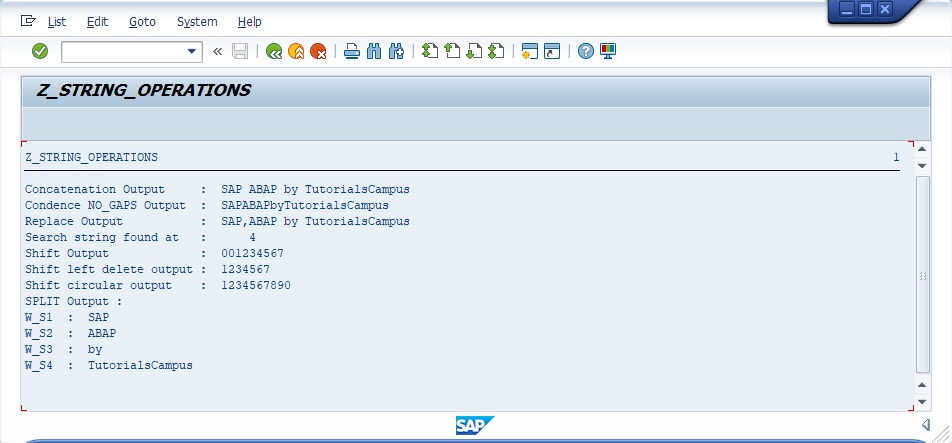
Task: Go to next page icon
Action: point(474,51)
